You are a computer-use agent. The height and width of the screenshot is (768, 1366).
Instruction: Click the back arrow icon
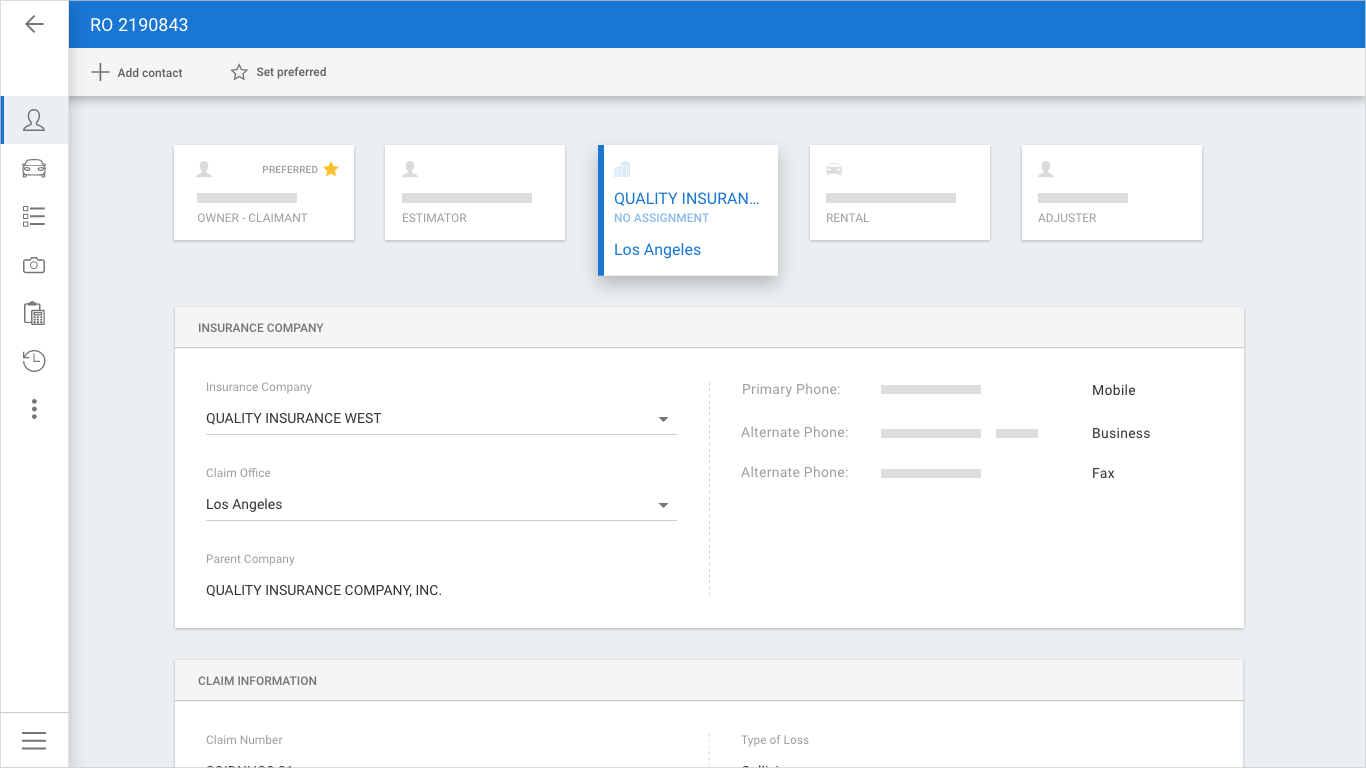tap(34, 24)
